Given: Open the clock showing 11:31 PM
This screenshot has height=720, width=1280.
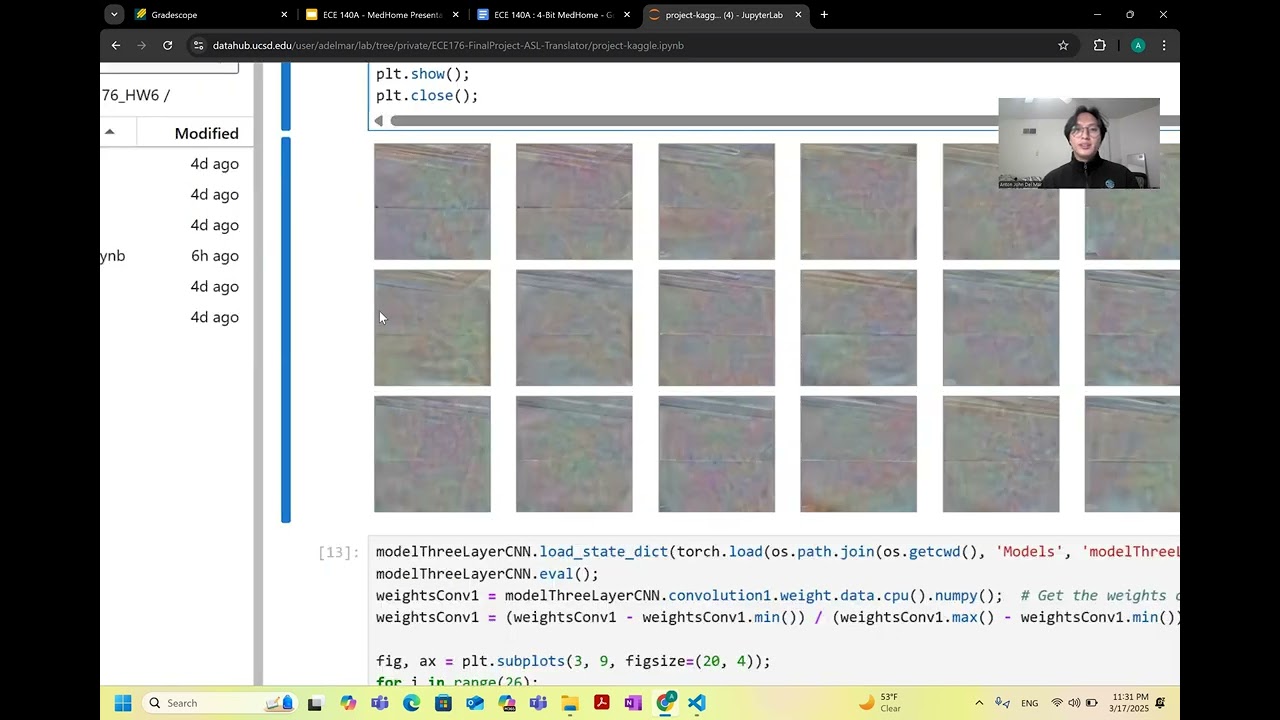Looking at the screenshot, I should pyautogui.click(x=1130, y=703).
